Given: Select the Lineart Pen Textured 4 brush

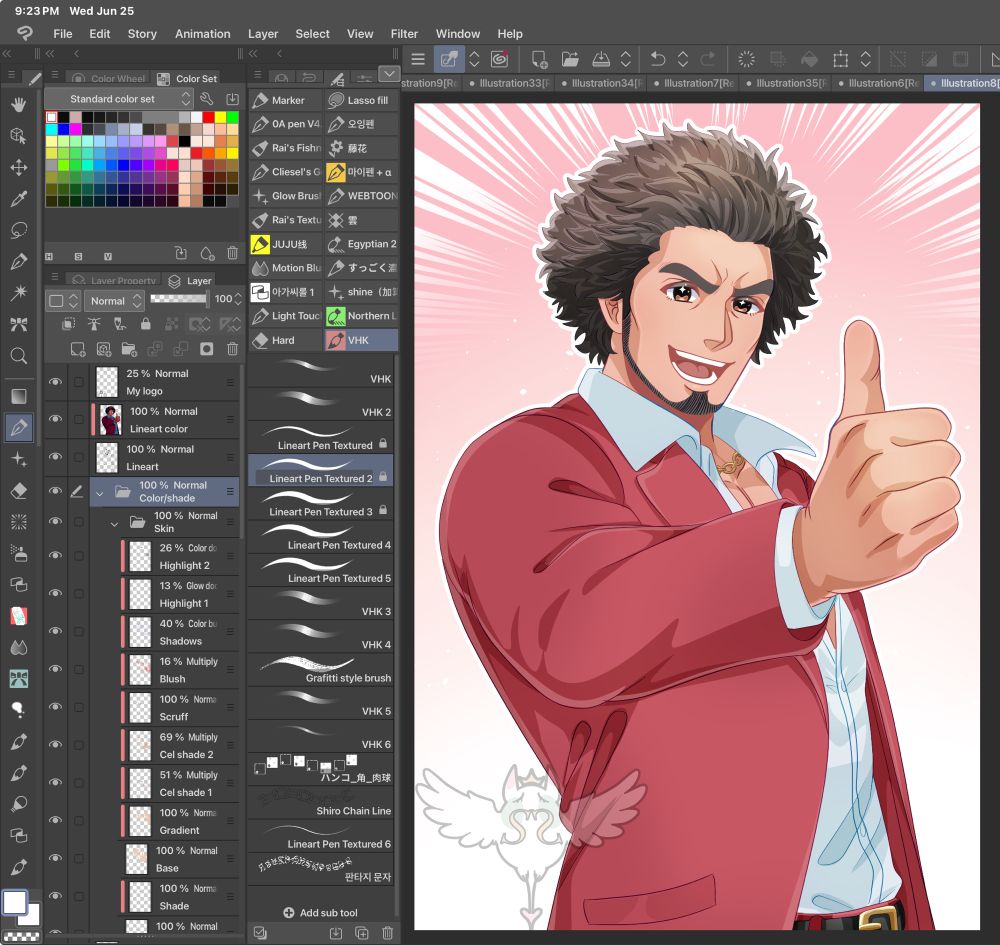Looking at the screenshot, I should point(320,537).
